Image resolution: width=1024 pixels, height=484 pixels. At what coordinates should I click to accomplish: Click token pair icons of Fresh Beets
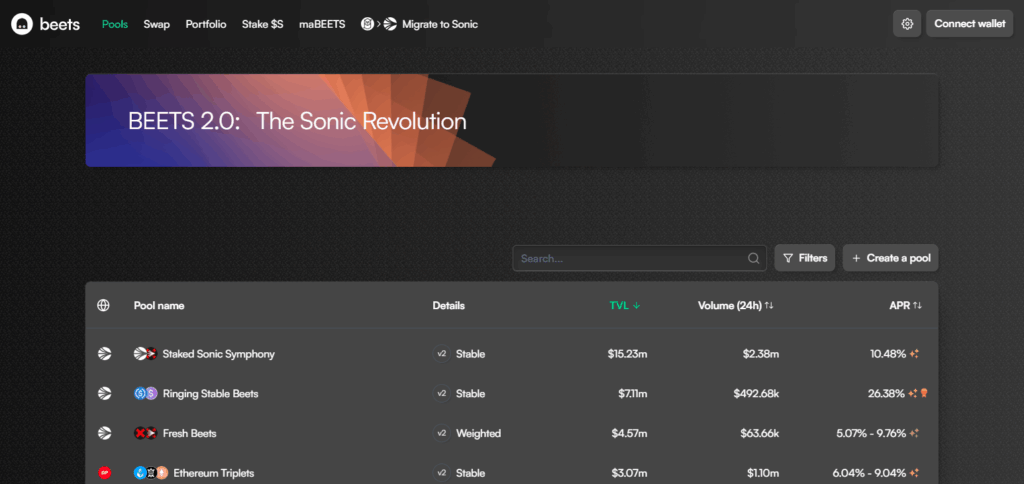click(x=146, y=433)
